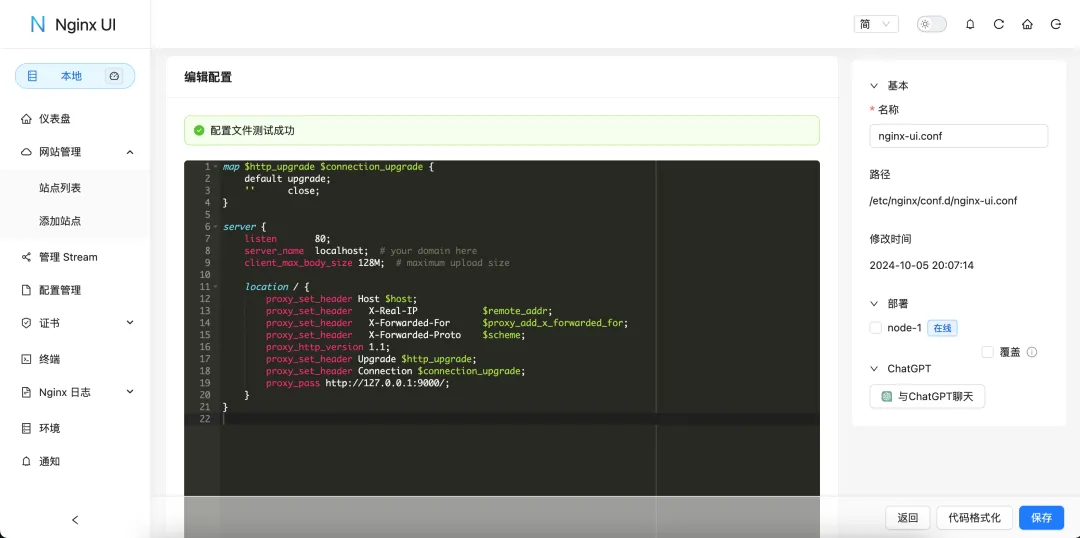This screenshot has height=538, width=1080.
Task: Toggle the light/dark theme switch
Action: point(931,24)
